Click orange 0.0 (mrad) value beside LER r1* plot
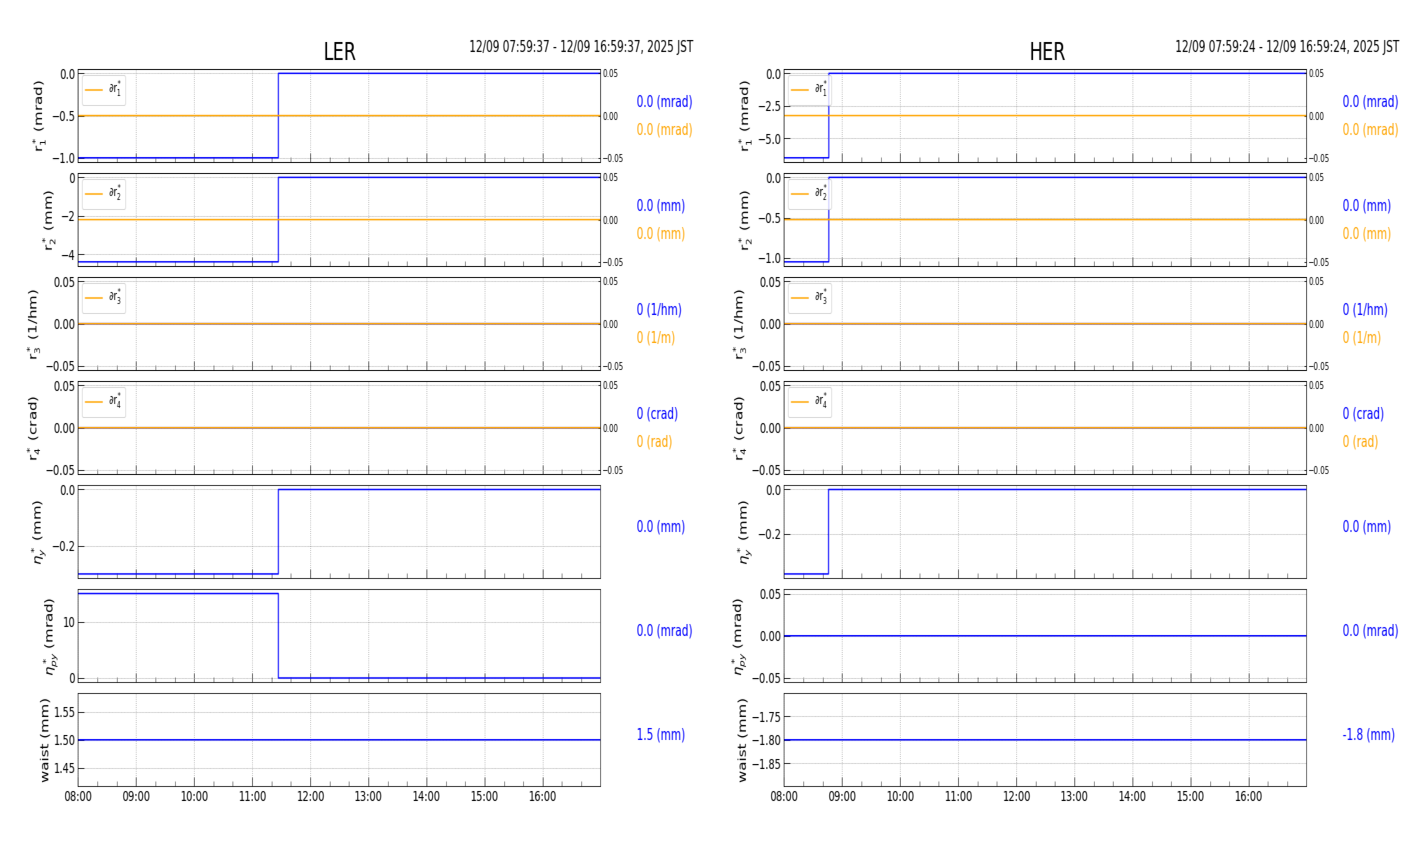 [664, 130]
